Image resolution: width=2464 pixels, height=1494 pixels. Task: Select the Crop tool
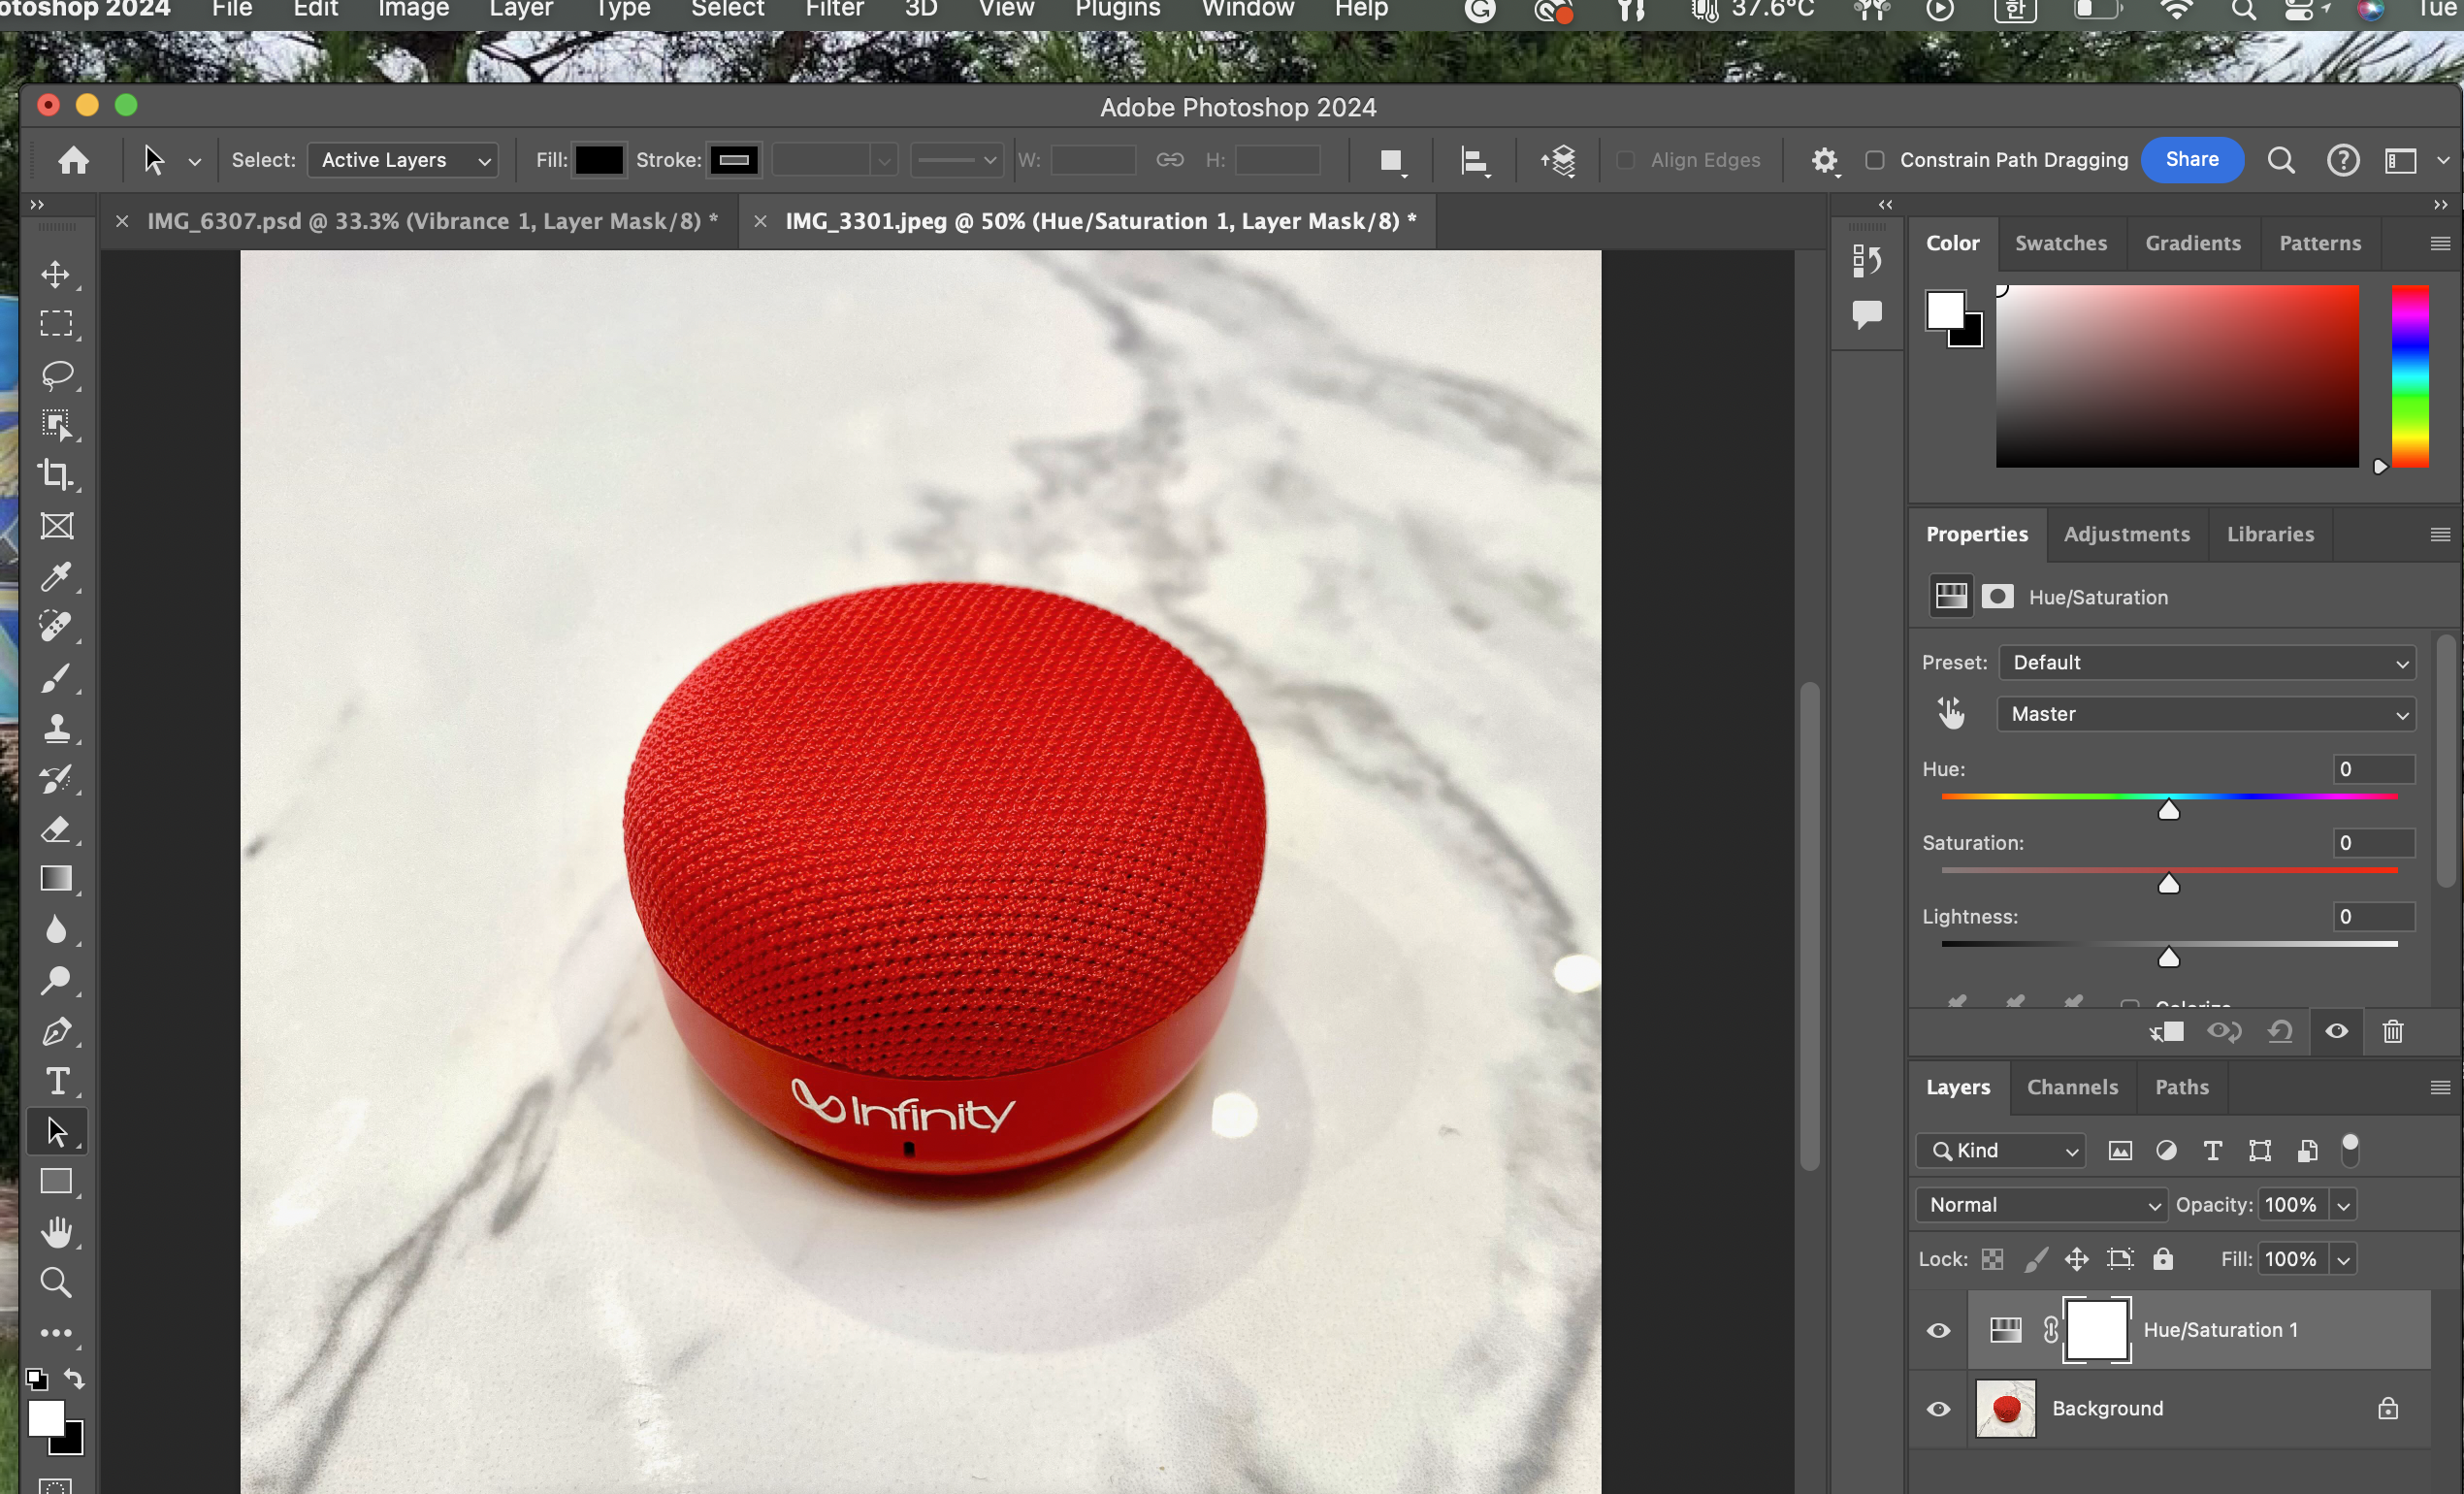tap(55, 474)
